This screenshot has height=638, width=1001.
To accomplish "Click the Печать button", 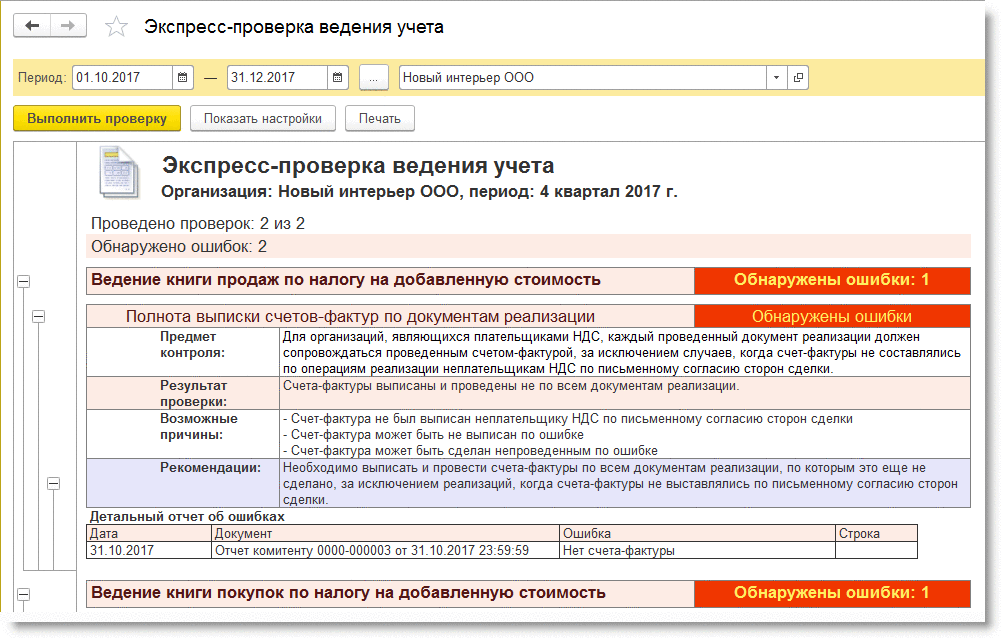I will click(x=379, y=118).
